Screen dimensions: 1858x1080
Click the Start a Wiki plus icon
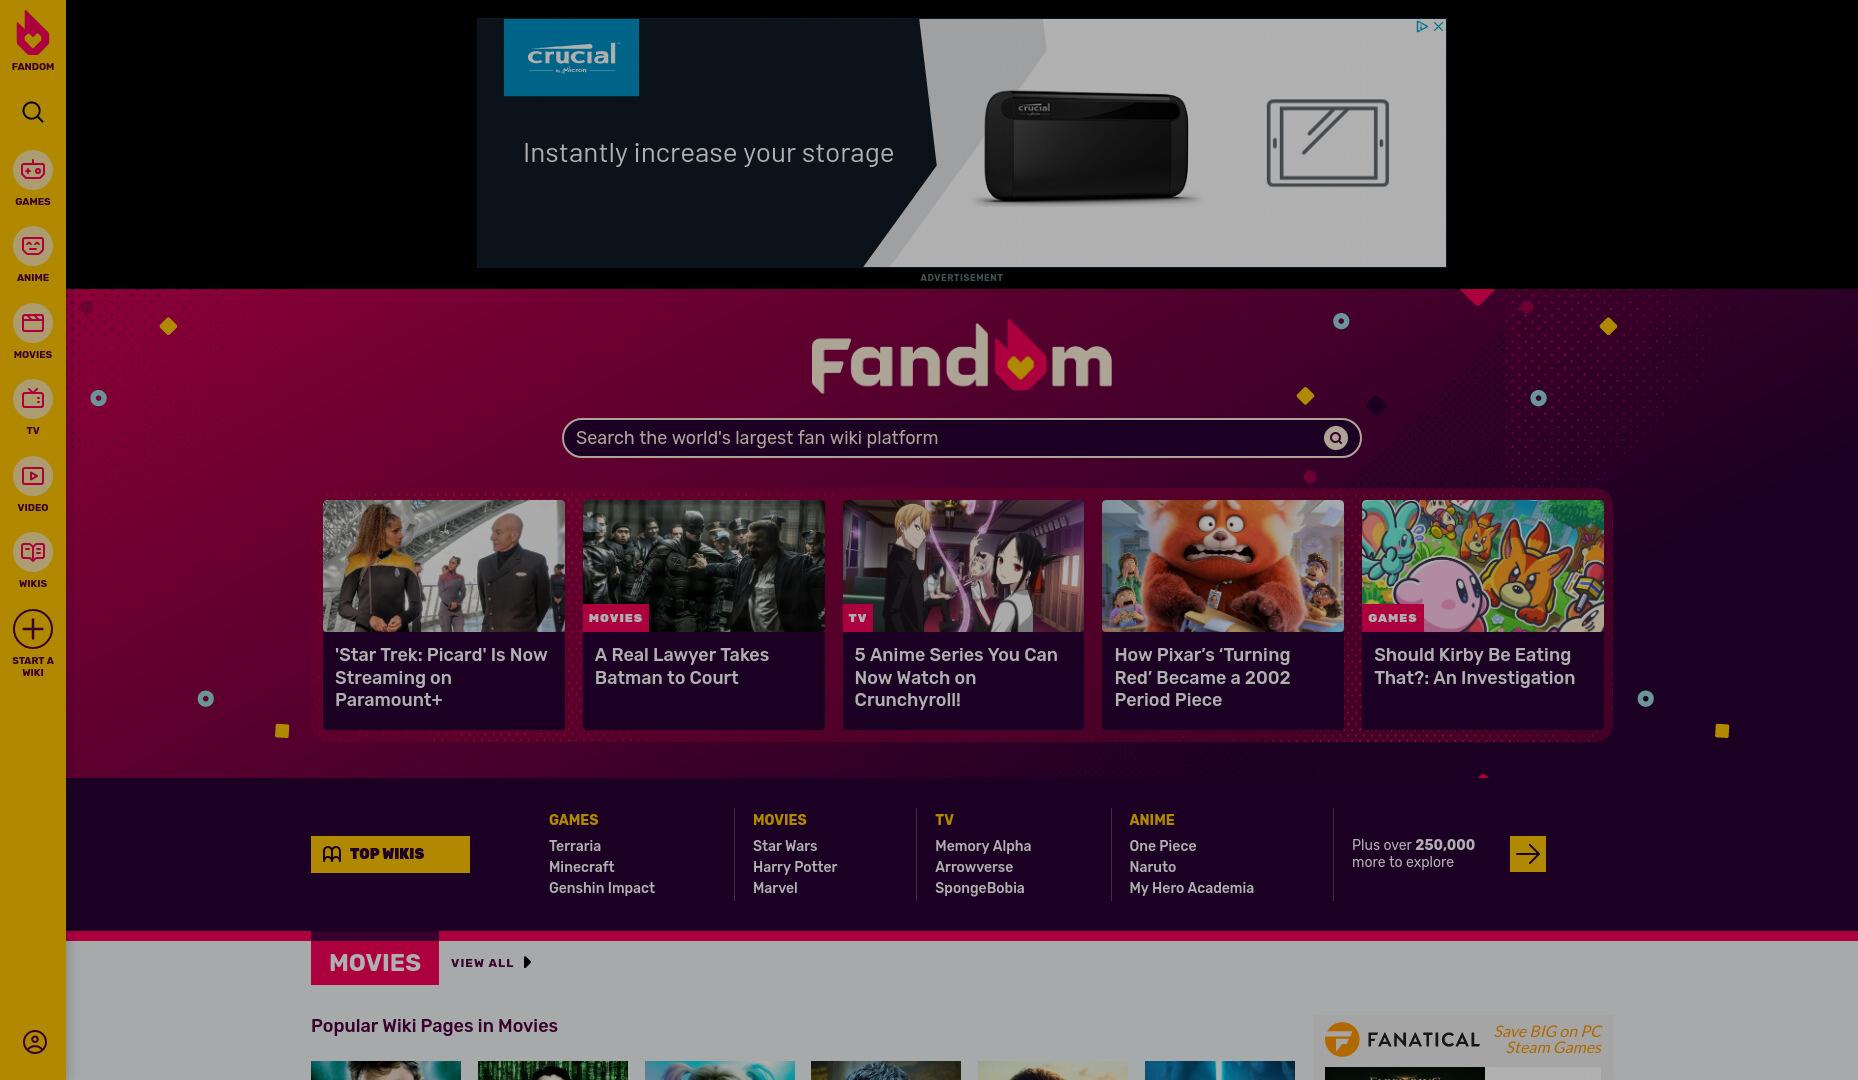click(33, 629)
